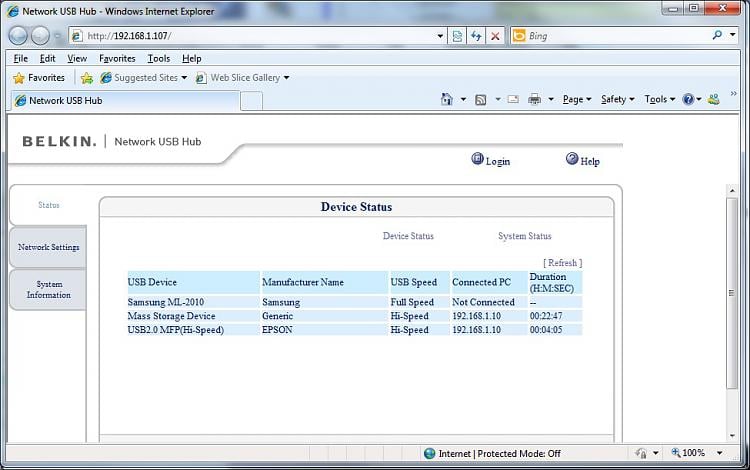Click the Mass Storage Device cell

pyautogui.click(x=193, y=316)
